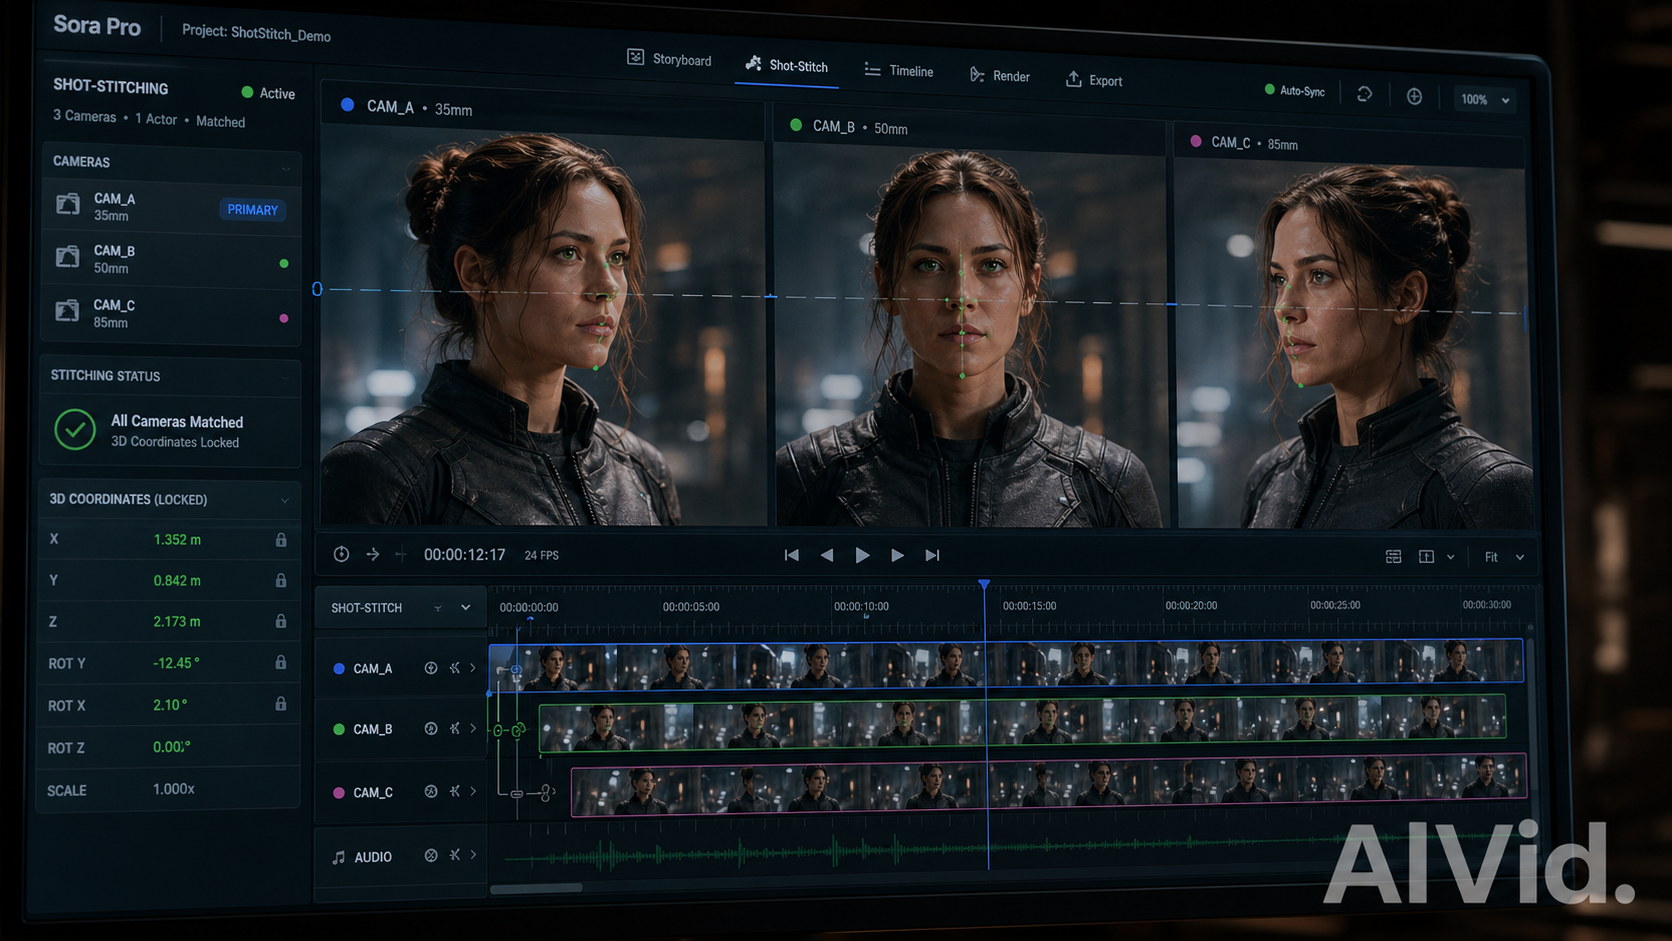Click the cut icon on CAM_B track
The height and width of the screenshot is (941, 1672).
click(455, 729)
